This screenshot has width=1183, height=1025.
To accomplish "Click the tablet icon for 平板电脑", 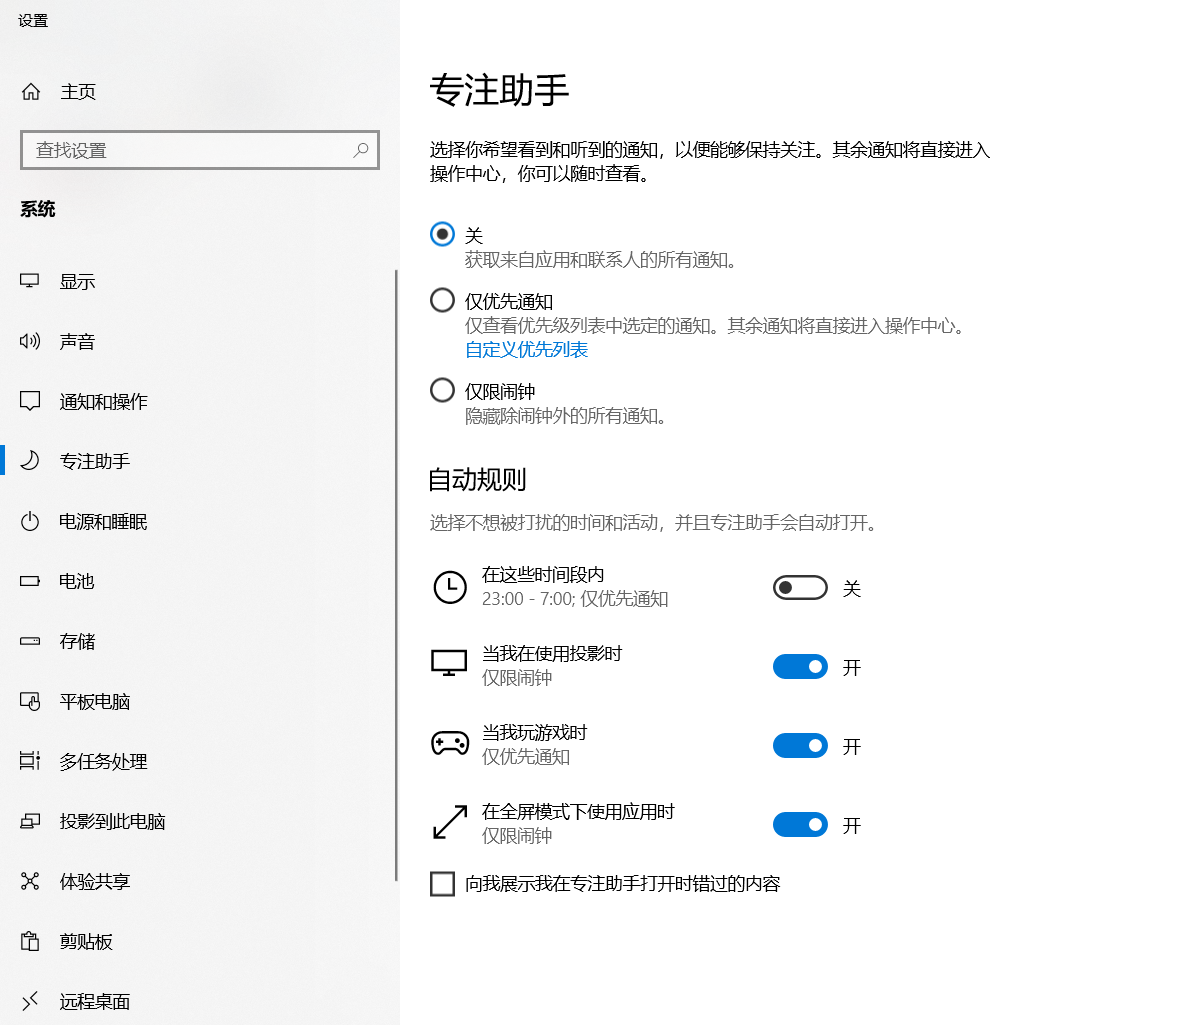I will coord(29,701).
